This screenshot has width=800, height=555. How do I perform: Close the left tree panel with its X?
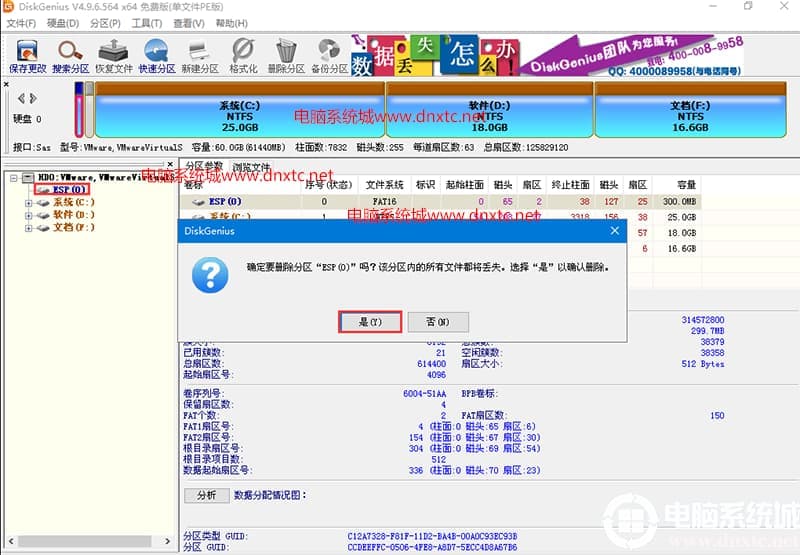click(x=170, y=164)
